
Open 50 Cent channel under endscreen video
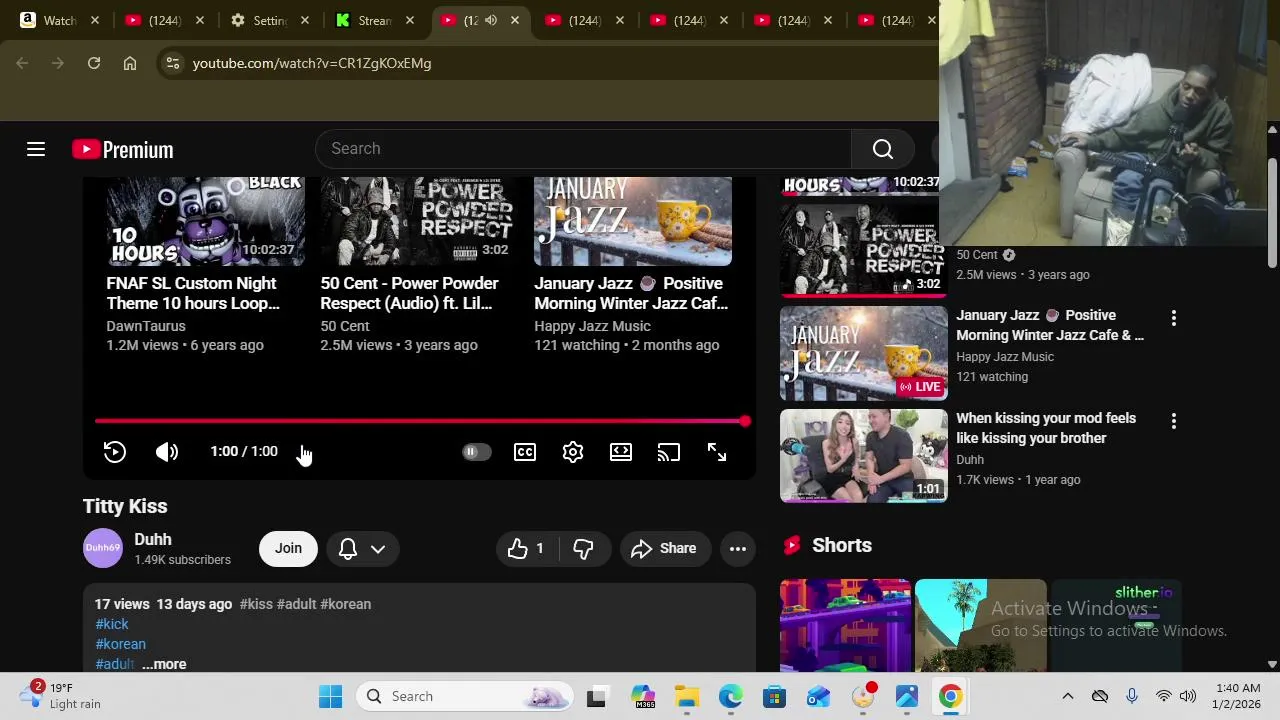coord(345,326)
